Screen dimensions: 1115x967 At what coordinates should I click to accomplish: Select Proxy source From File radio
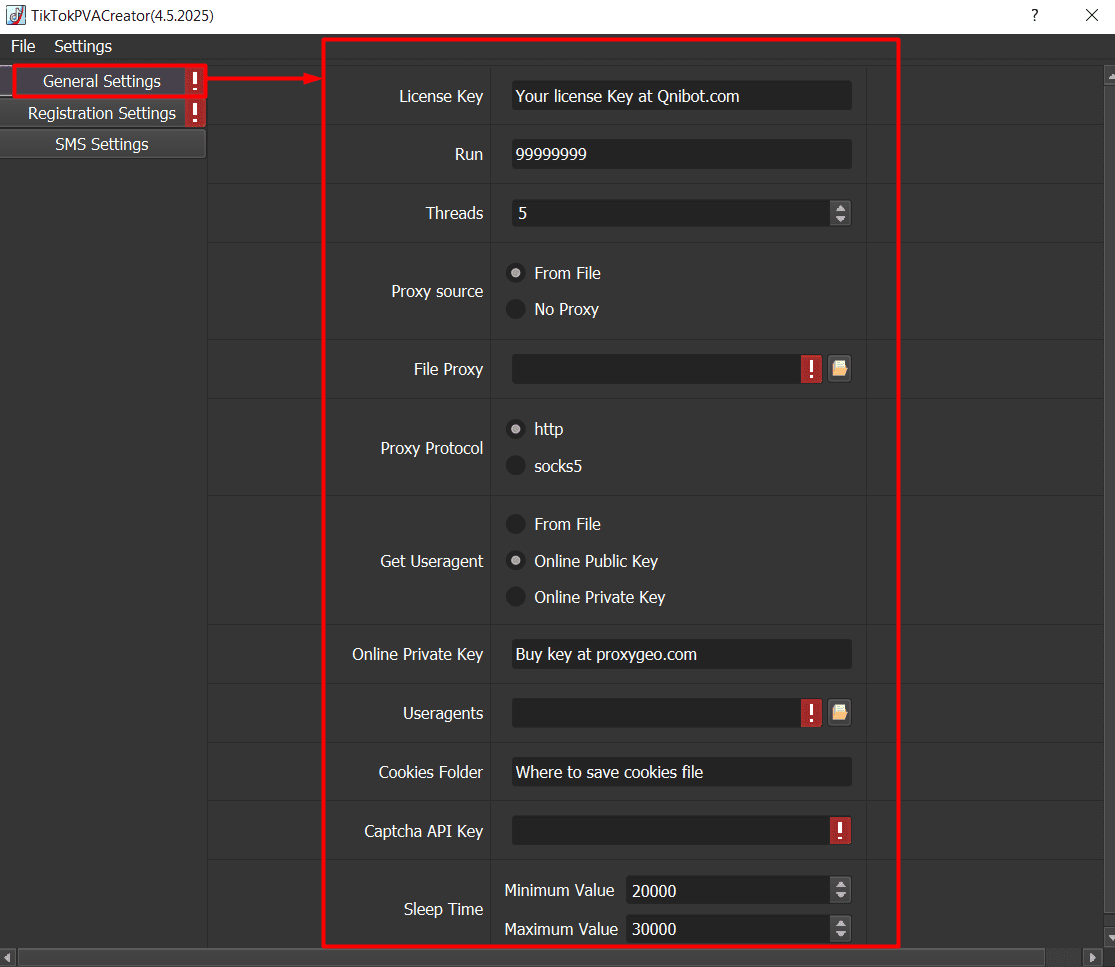point(516,273)
